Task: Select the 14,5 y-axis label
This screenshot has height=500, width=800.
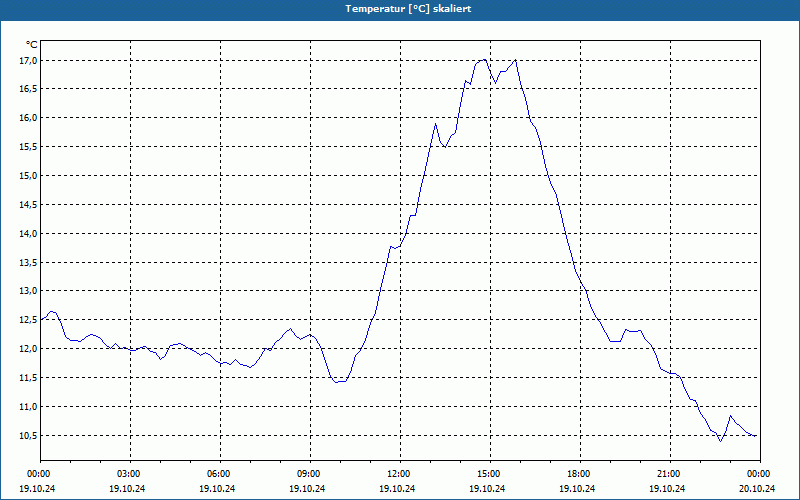Action: [x=29, y=205]
